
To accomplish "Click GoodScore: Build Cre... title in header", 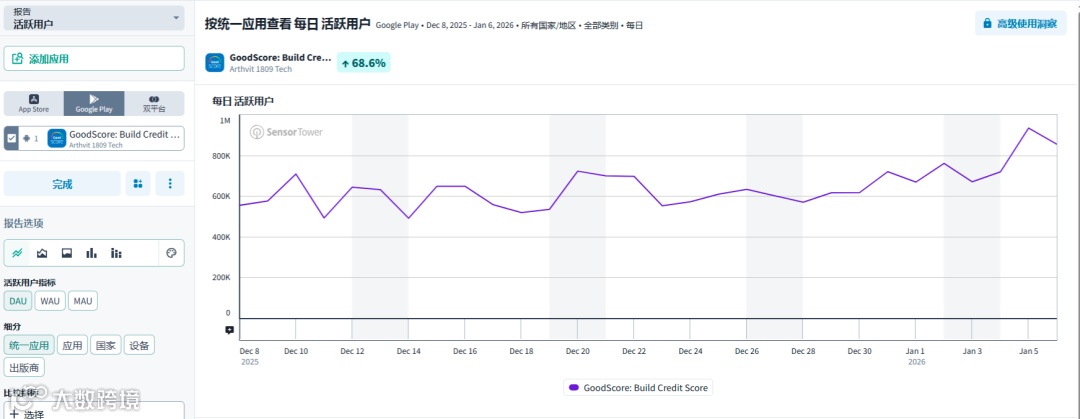I will tap(280, 58).
